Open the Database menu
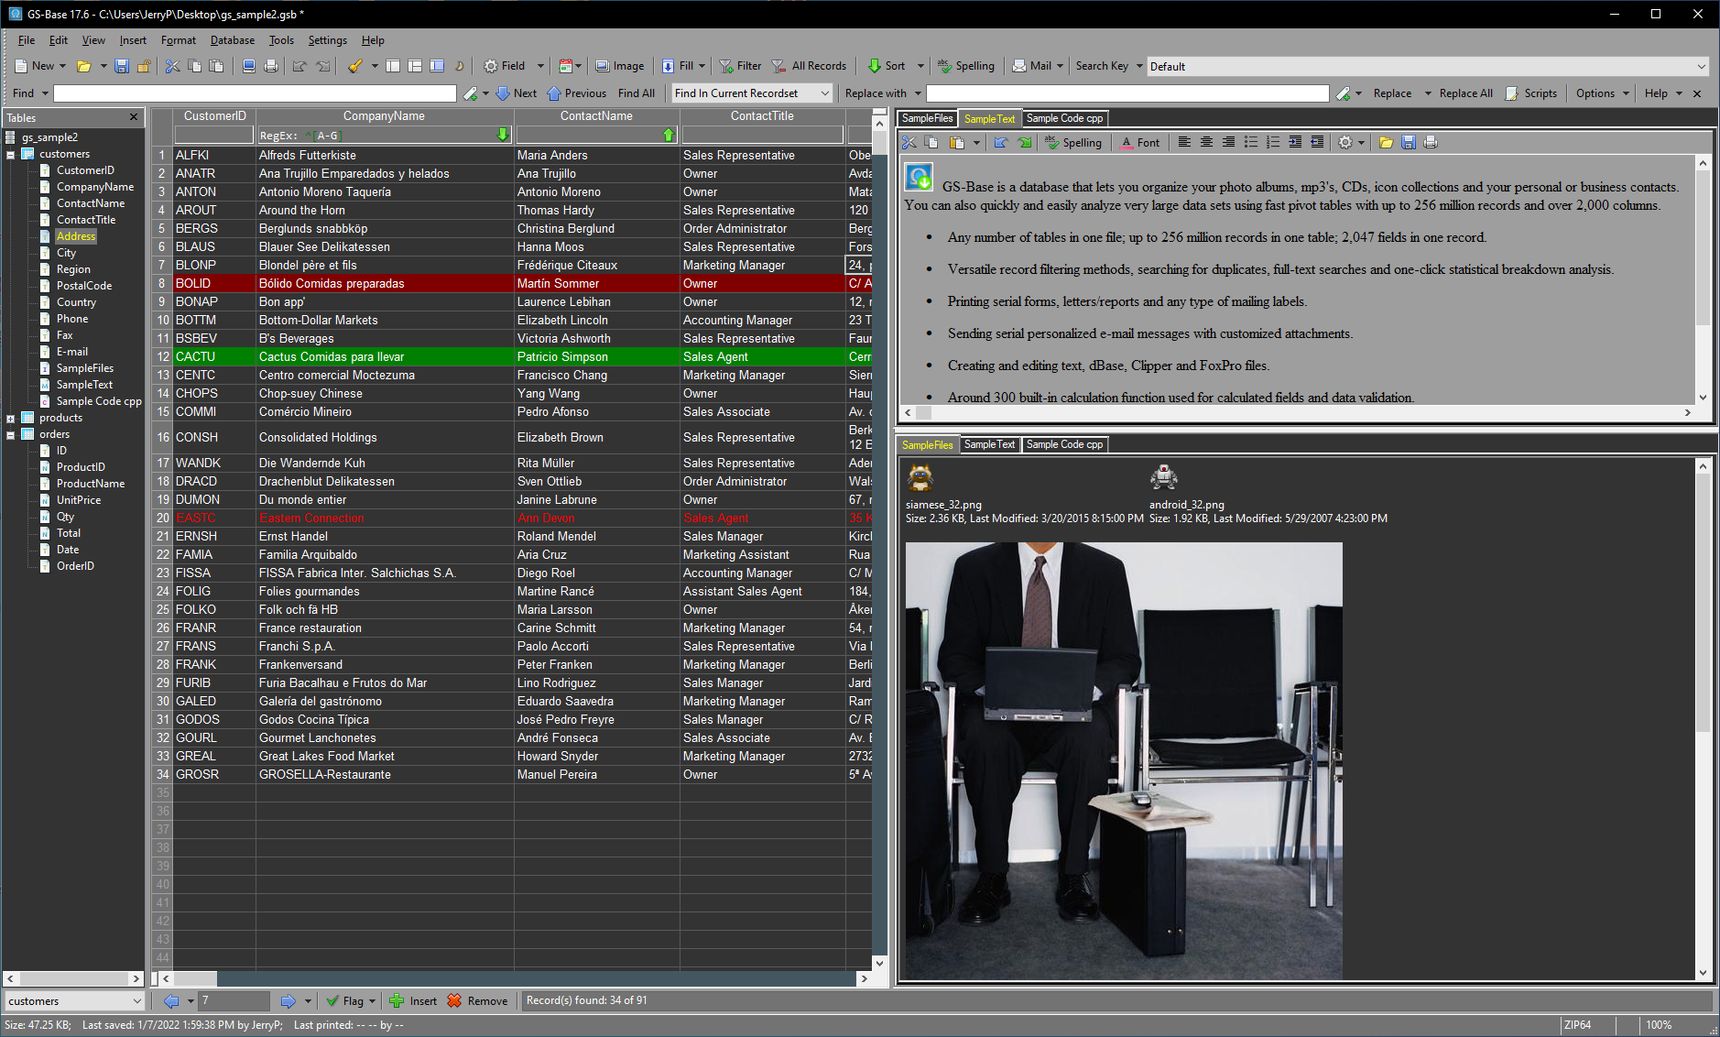This screenshot has width=1720, height=1037. pyautogui.click(x=232, y=40)
